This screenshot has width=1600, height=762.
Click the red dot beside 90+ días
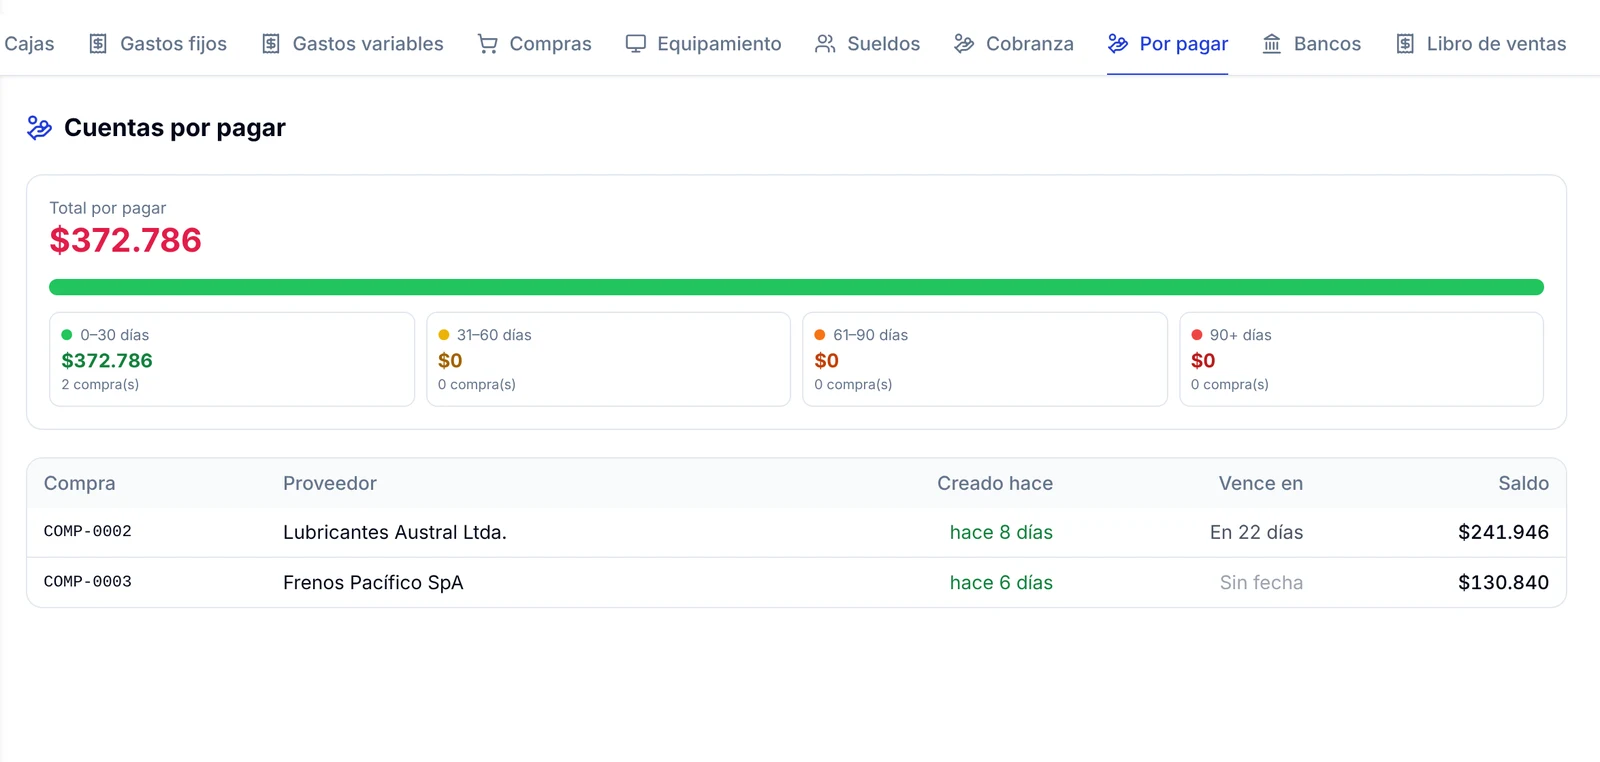point(1197,335)
